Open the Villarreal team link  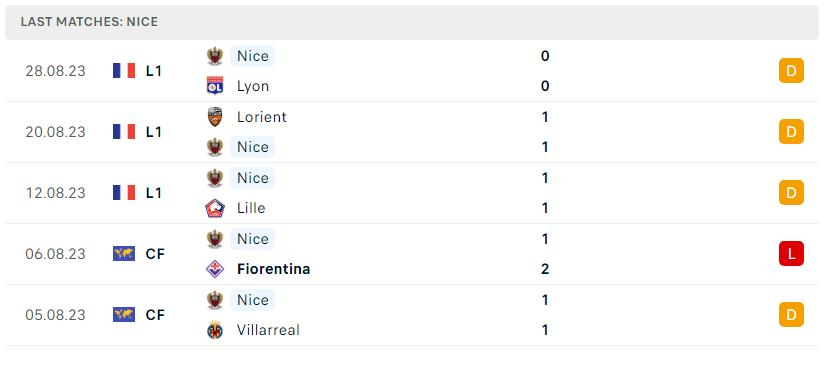pos(268,330)
